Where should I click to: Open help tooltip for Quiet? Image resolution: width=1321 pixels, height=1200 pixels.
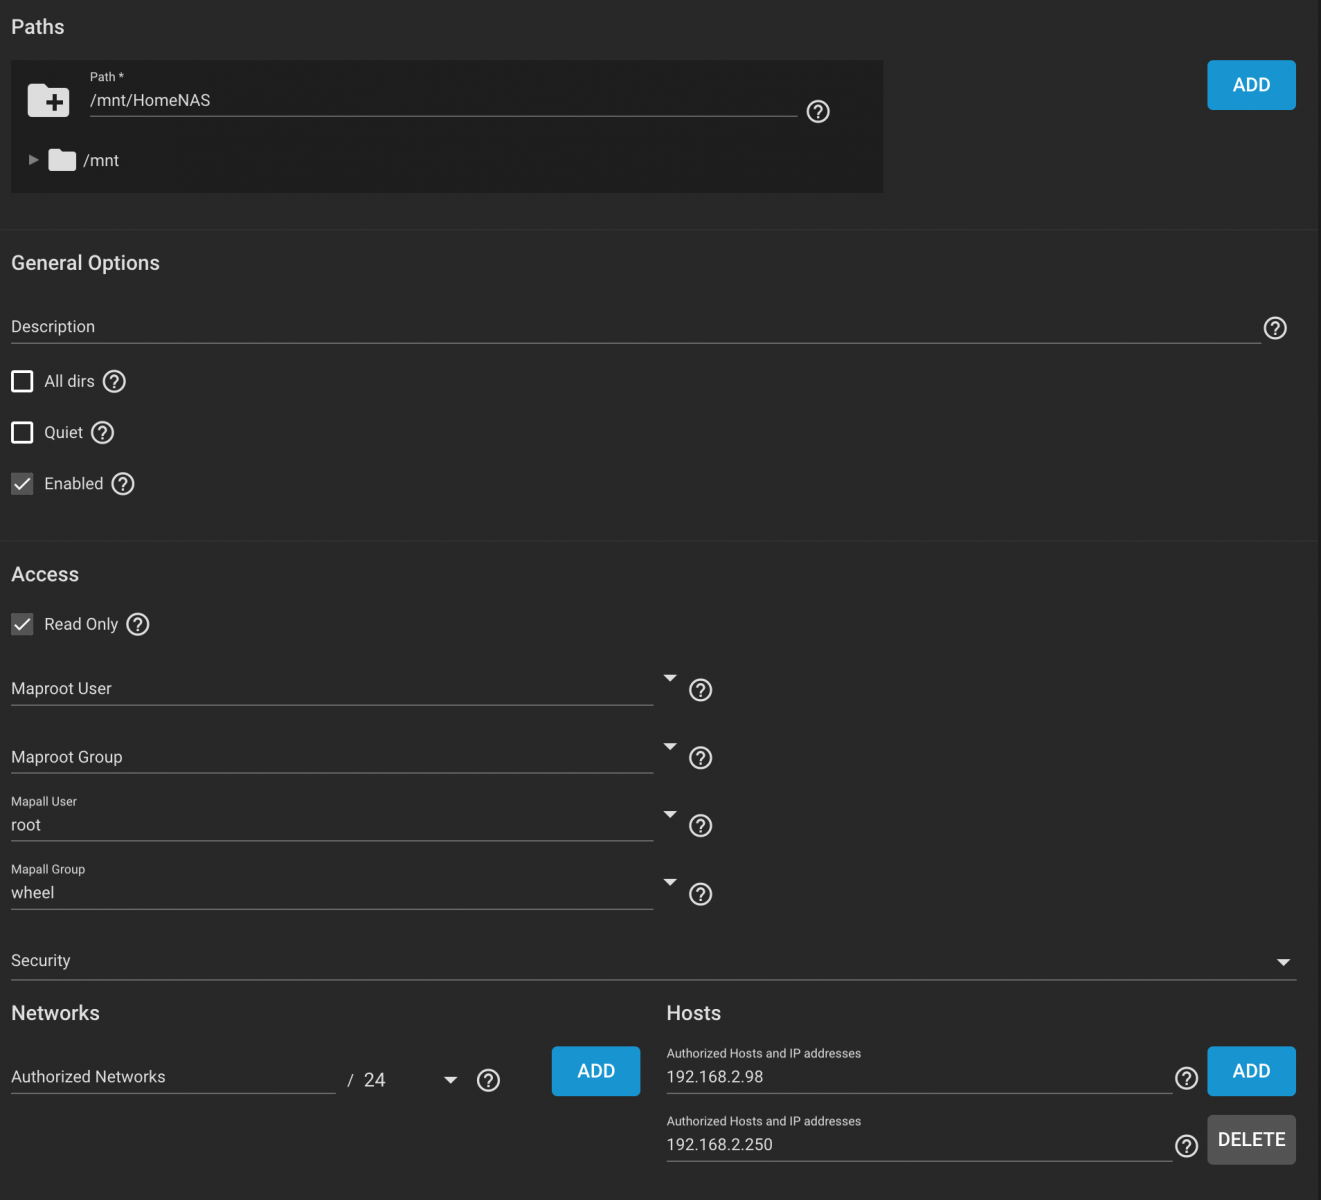(x=103, y=432)
